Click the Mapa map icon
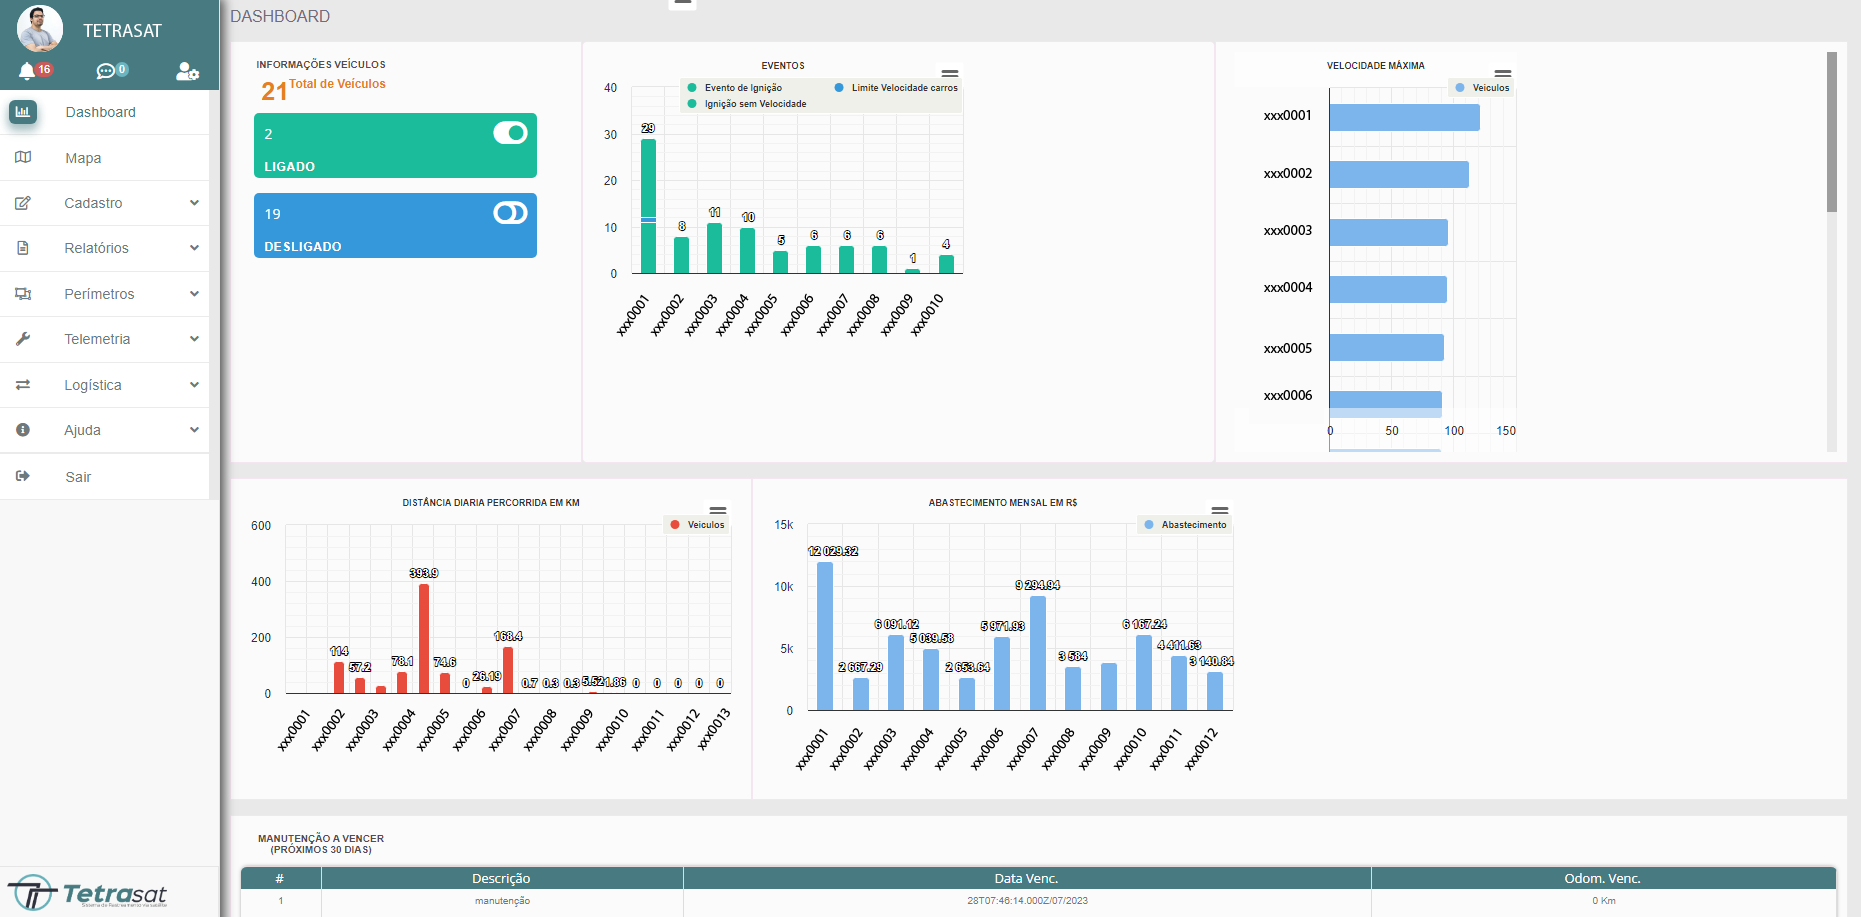 [x=23, y=158]
